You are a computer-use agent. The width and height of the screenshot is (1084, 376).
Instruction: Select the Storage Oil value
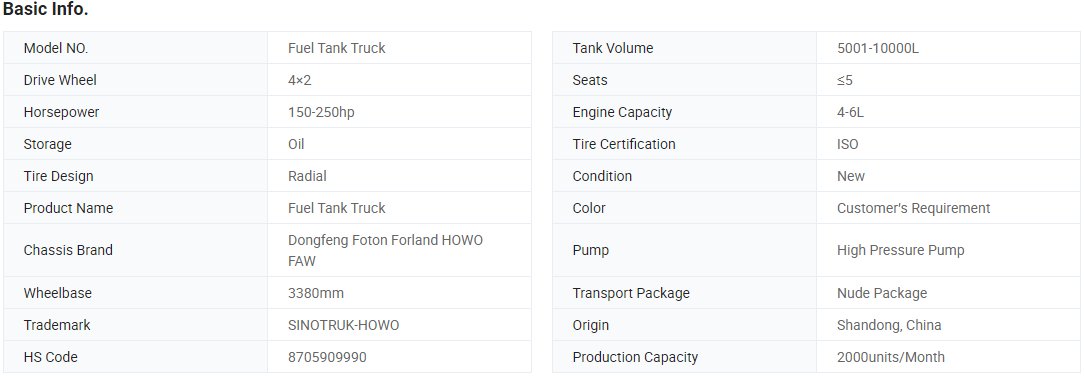pyautogui.click(x=296, y=144)
